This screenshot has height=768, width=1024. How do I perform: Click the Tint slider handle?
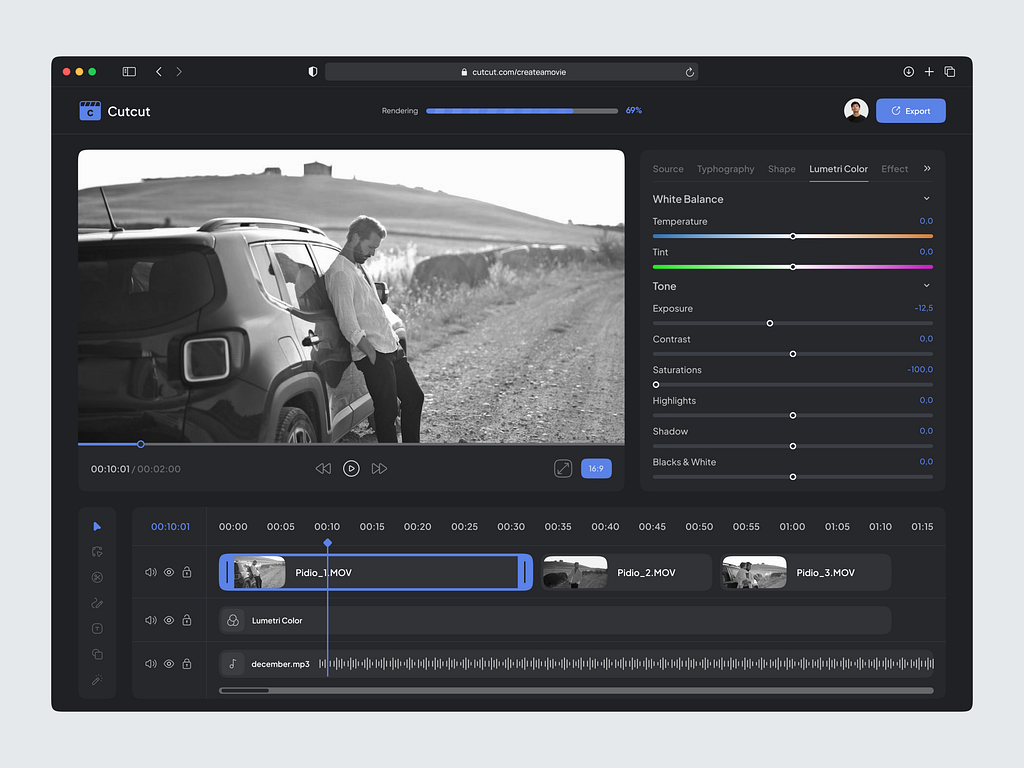click(793, 267)
